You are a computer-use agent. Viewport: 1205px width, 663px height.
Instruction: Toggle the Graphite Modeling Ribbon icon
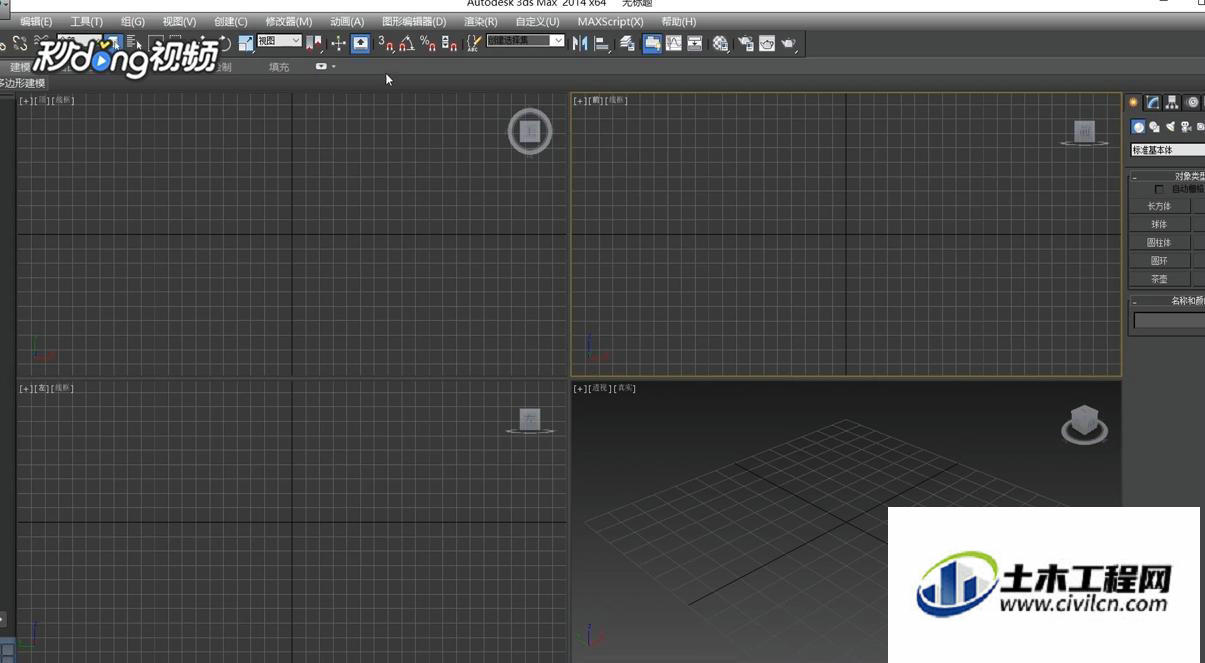pos(651,43)
